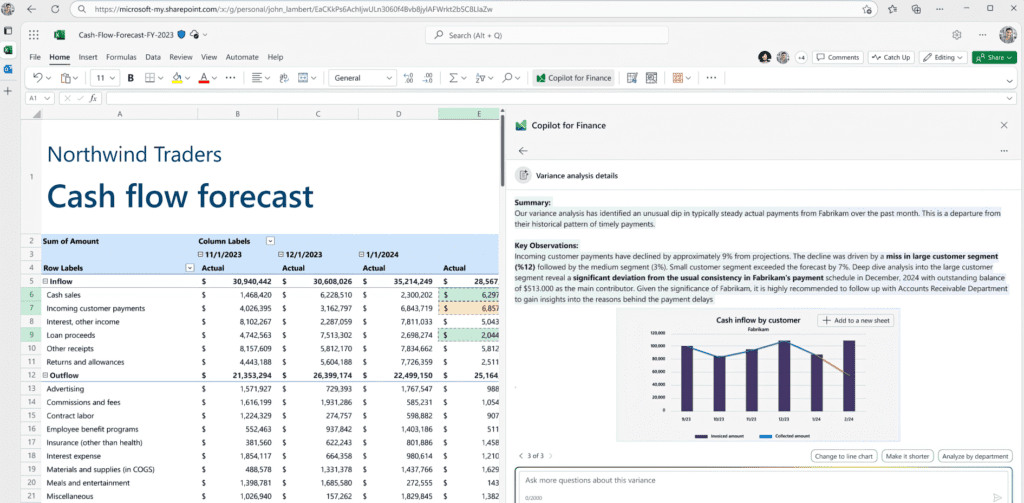The image size is (1024, 503).
Task: Click the Paste clipboard icon
Action: (x=66, y=78)
